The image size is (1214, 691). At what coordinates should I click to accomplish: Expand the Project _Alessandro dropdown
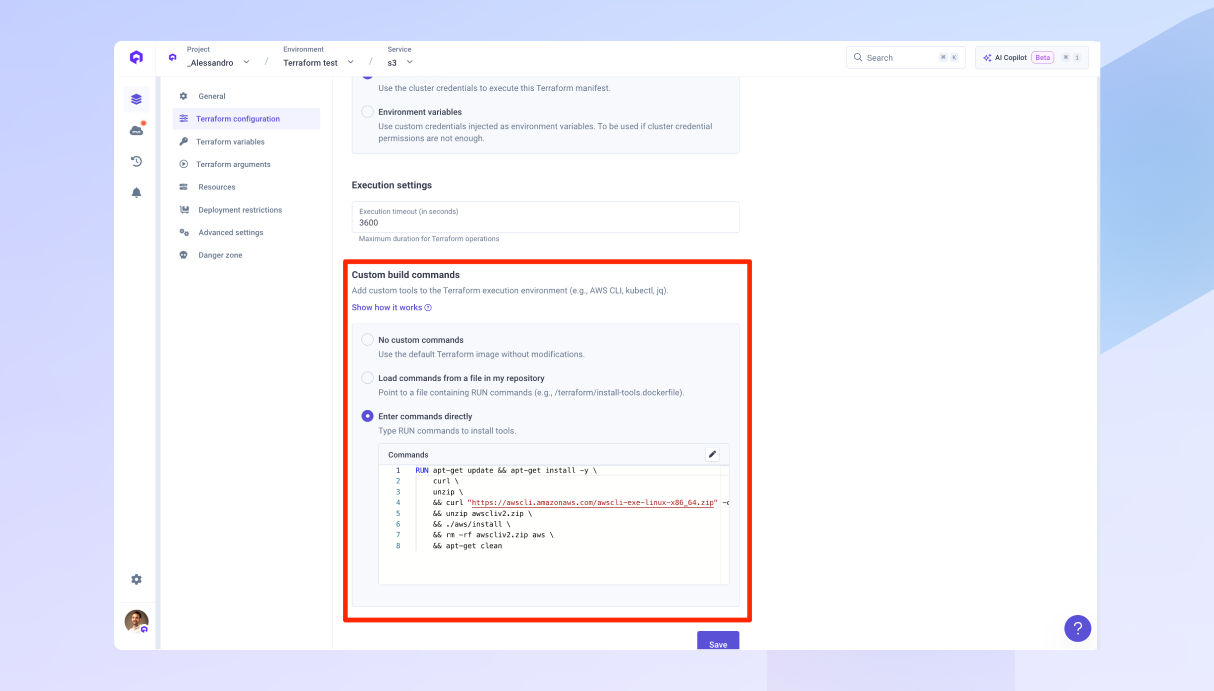click(218, 62)
